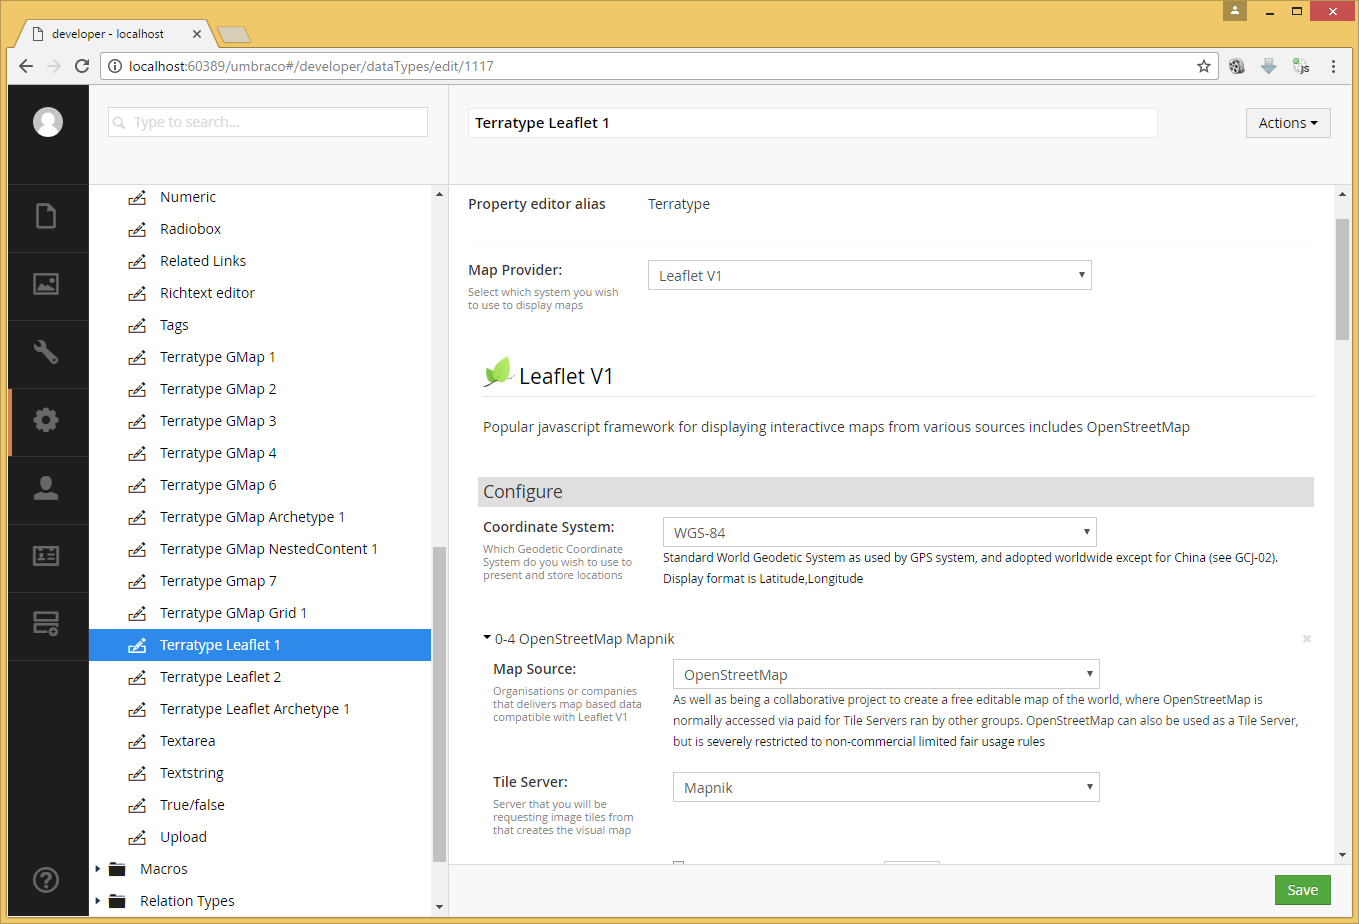Screen dimensions: 1359x924
Task: Click the Leaflet leaf logo
Action: click(498, 372)
